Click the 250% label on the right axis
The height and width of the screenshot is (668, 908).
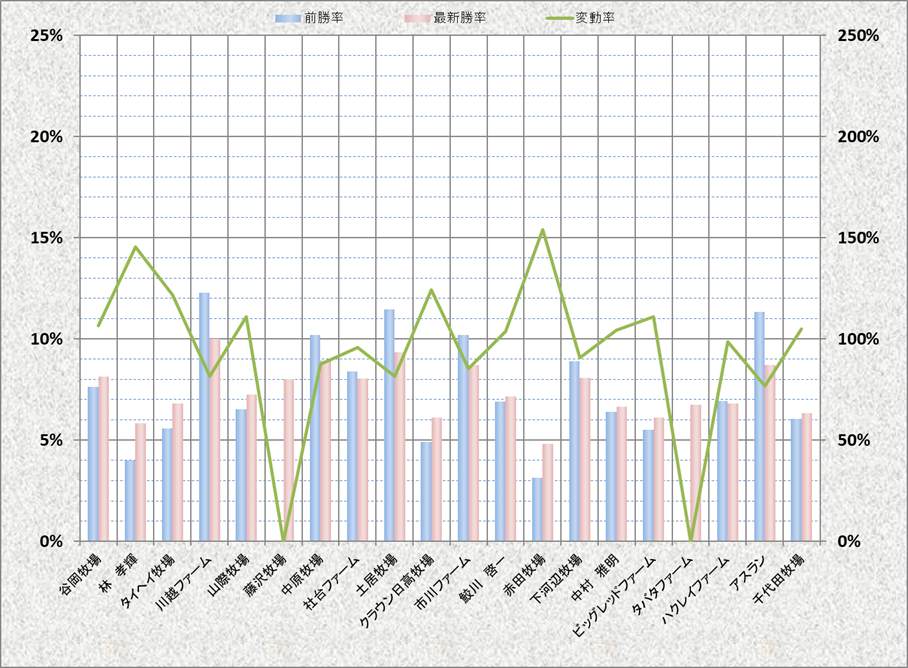(x=858, y=35)
